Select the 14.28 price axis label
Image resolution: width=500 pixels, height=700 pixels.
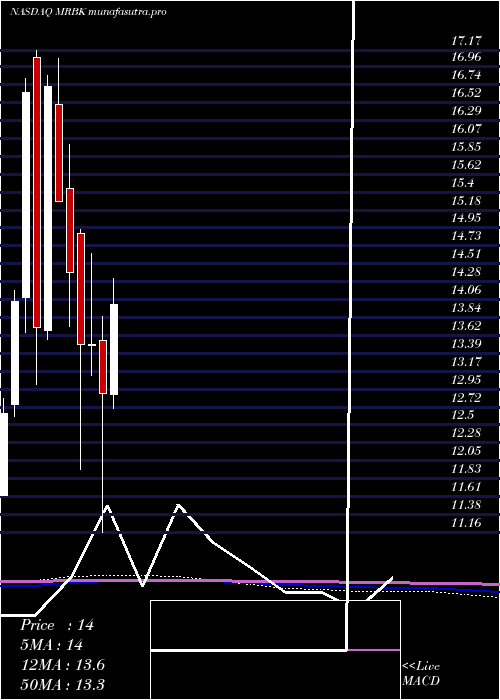click(x=466, y=271)
